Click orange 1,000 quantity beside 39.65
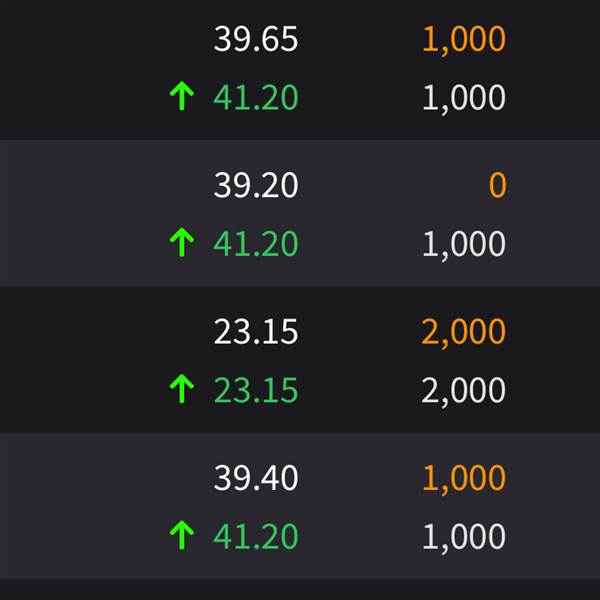This screenshot has height=600, width=600. tap(464, 40)
